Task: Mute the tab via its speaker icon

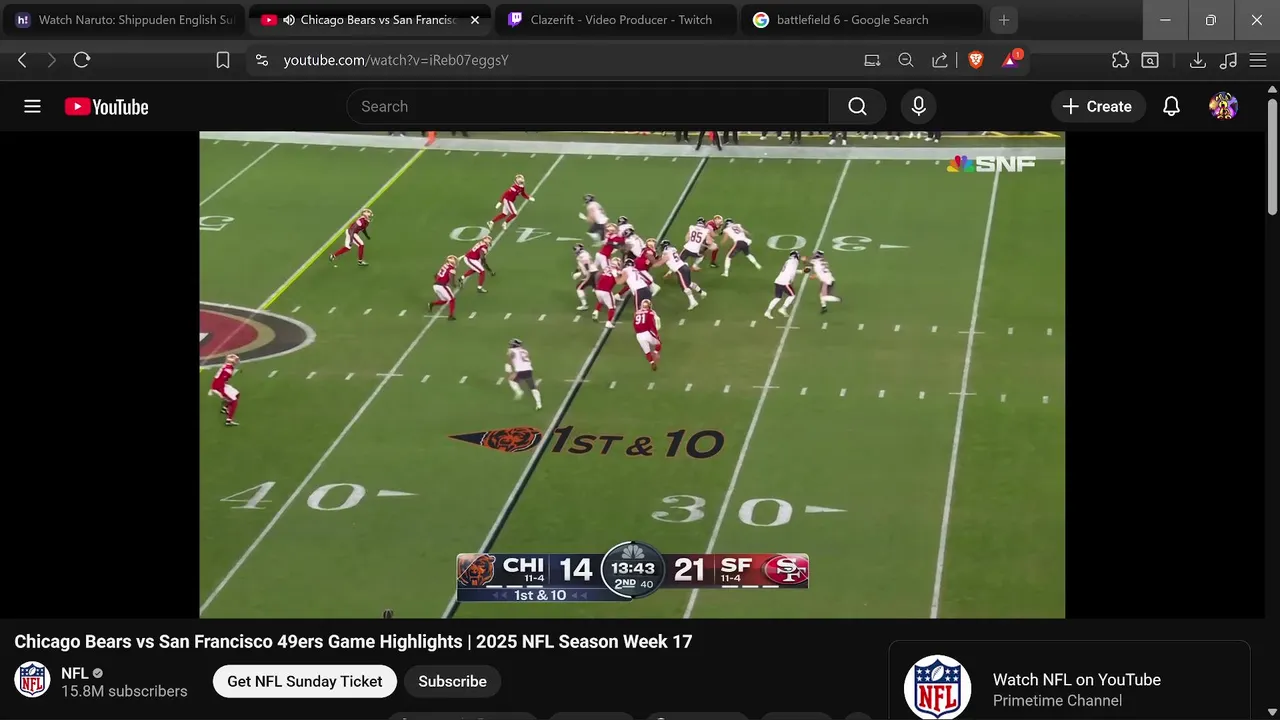Action: 289,20
